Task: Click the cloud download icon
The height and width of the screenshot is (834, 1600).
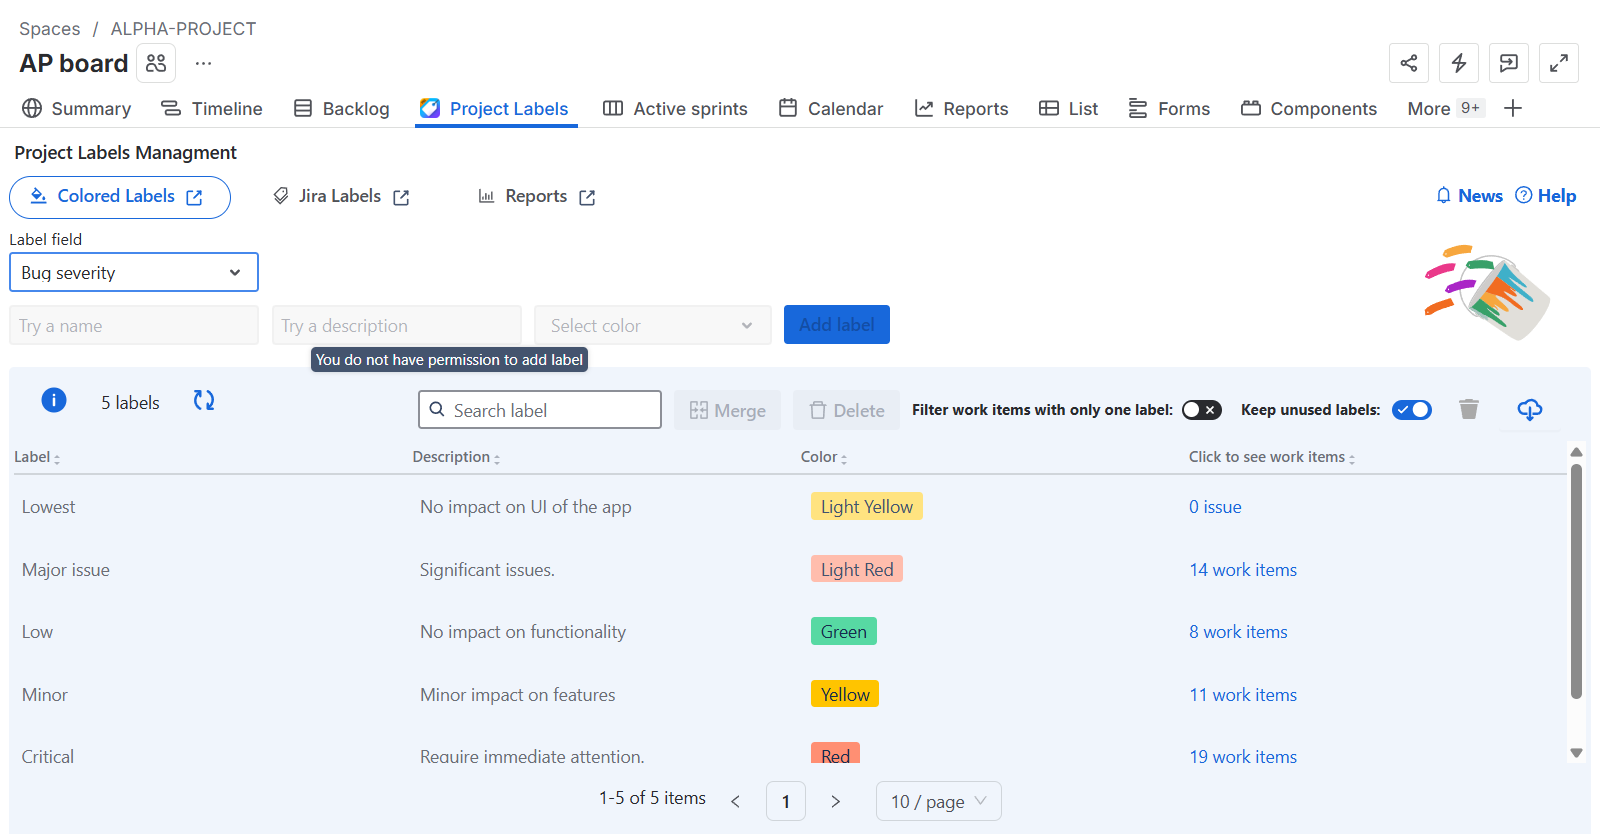Action: point(1529,409)
